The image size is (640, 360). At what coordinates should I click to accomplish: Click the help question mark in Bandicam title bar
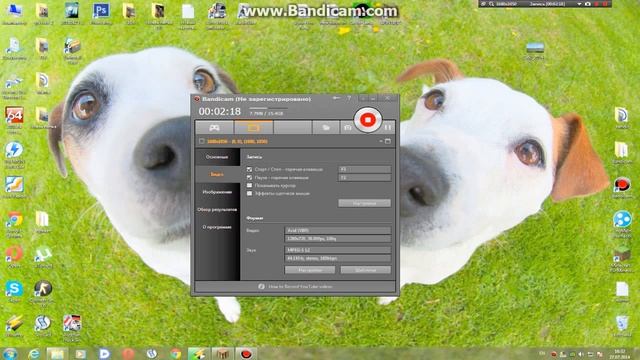pyautogui.click(x=349, y=98)
